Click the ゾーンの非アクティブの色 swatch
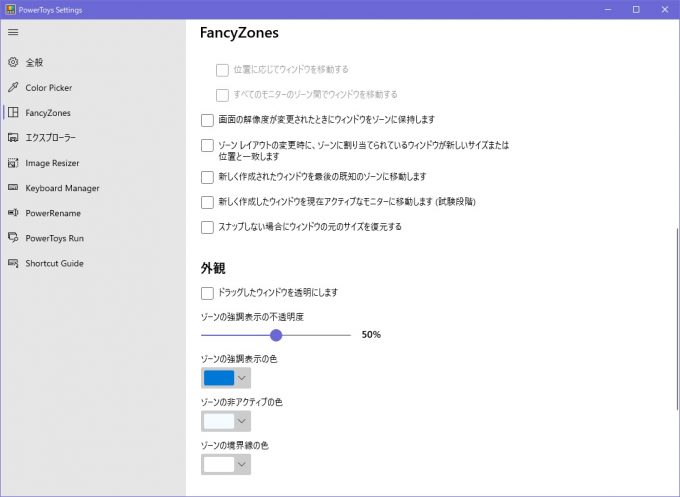 click(x=219, y=421)
